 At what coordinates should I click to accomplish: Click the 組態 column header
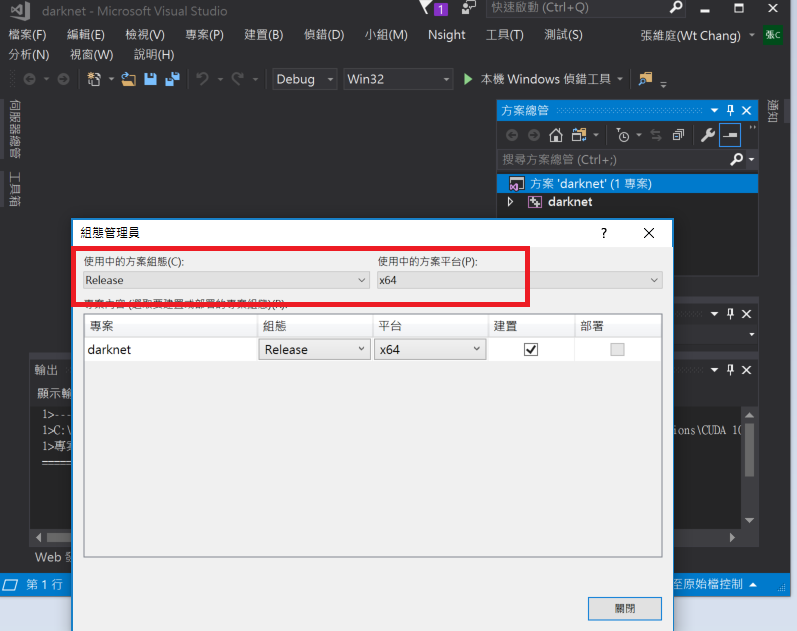coord(315,326)
